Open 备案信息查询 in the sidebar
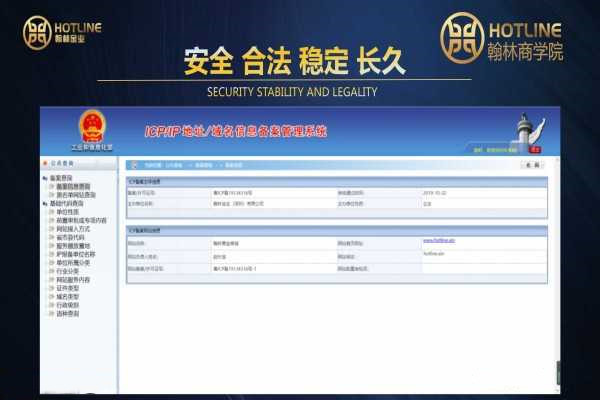 pyautogui.click(x=73, y=186)
